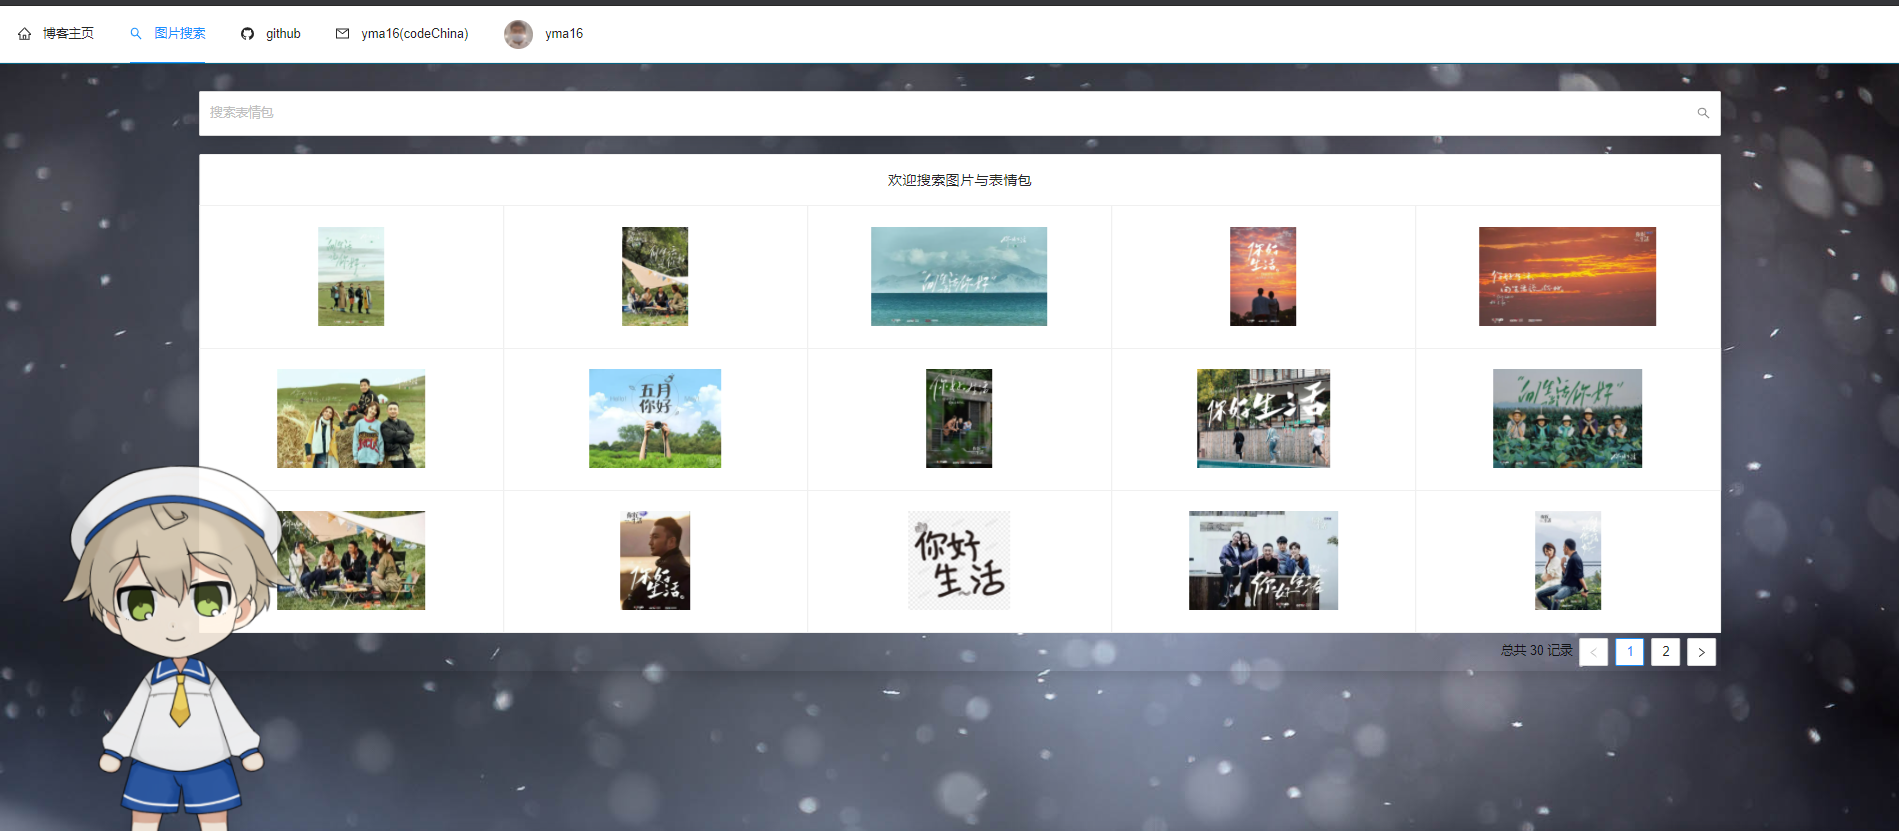The image size is (1899, 831).
Task: Open the wide orange sunset sky thumbnail
Action: 1567,276
